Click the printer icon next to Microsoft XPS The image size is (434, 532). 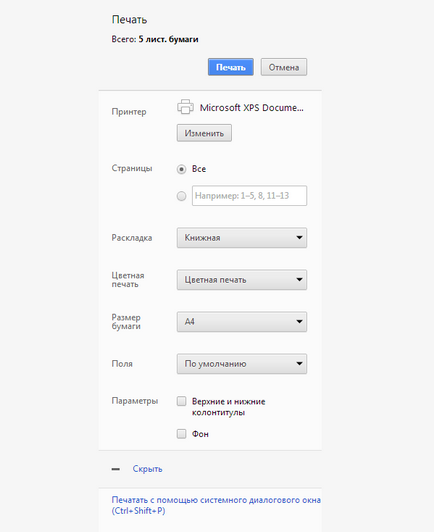click(x=185, y=107)
